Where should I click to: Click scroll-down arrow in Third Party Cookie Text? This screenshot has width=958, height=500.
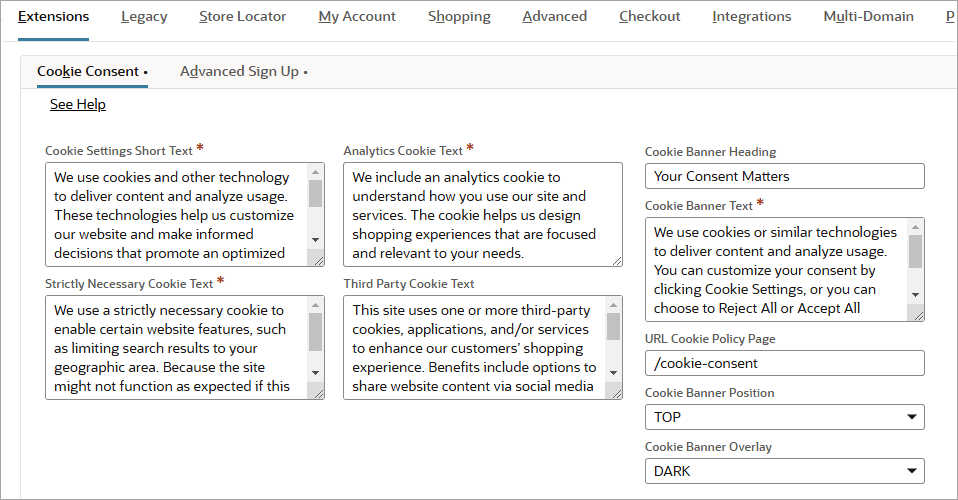tap(613, 372)
